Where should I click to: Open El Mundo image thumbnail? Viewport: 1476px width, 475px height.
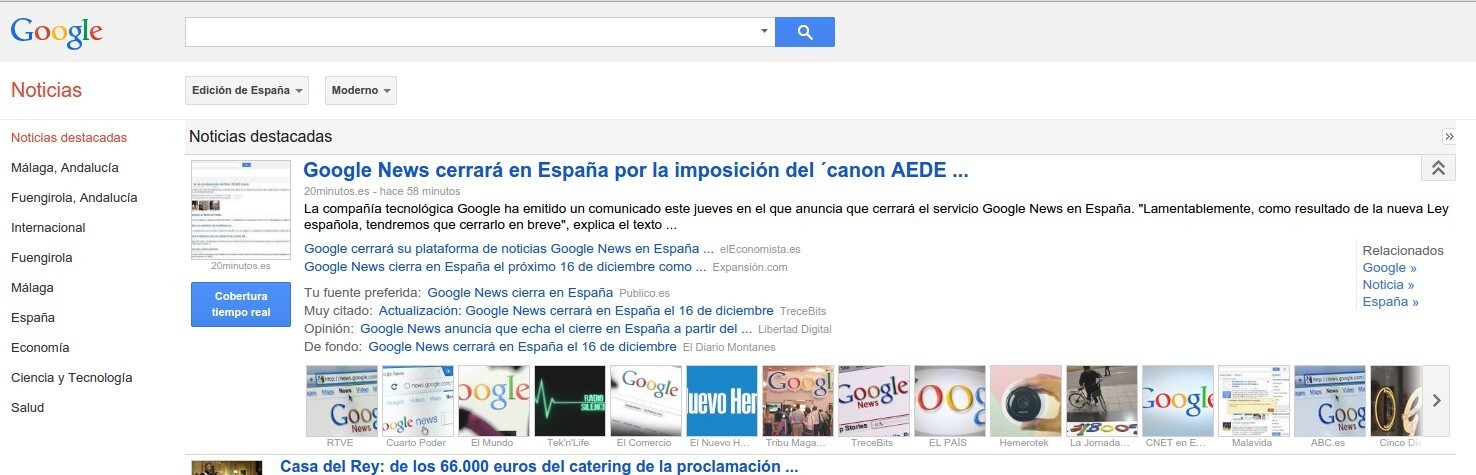coord(494,401)
